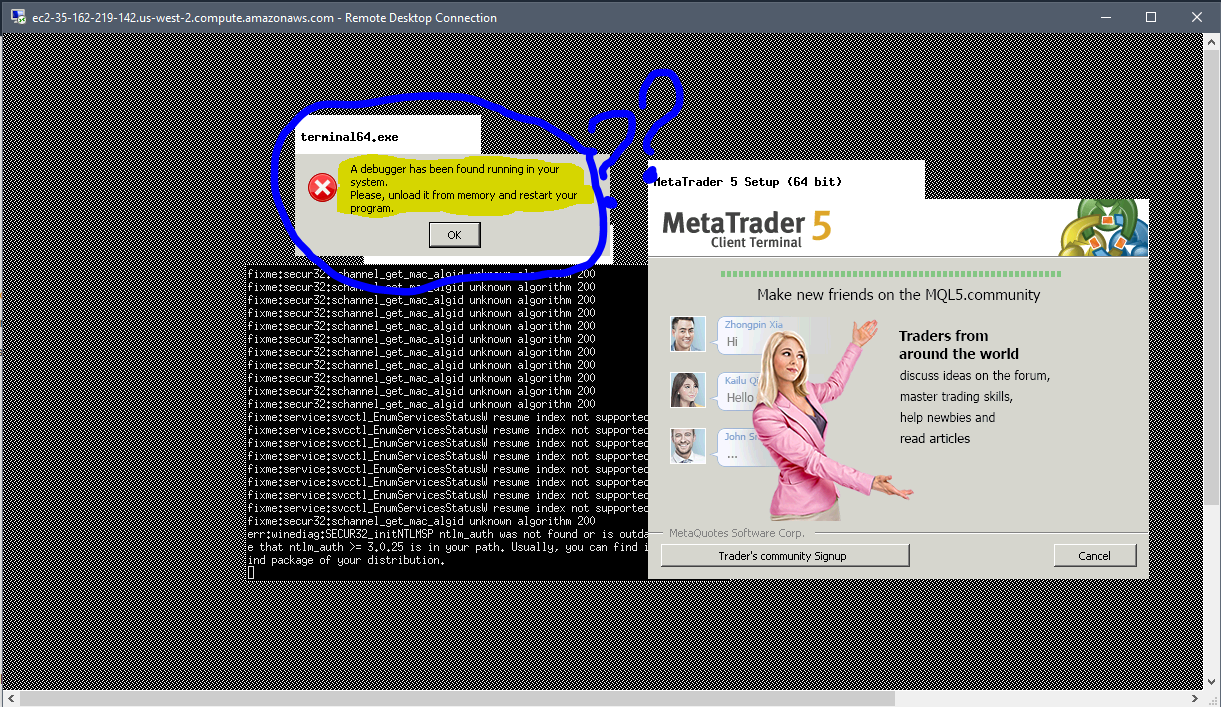Click OK in the terminal64.exe error dialog

[454, 235]
